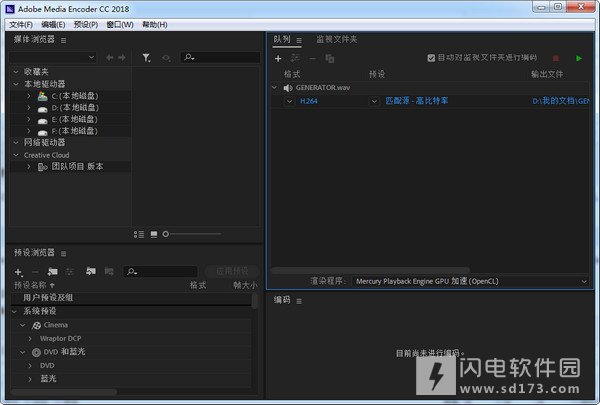
Task: Switch to the 队列 tab
Action: coord(282,39)
